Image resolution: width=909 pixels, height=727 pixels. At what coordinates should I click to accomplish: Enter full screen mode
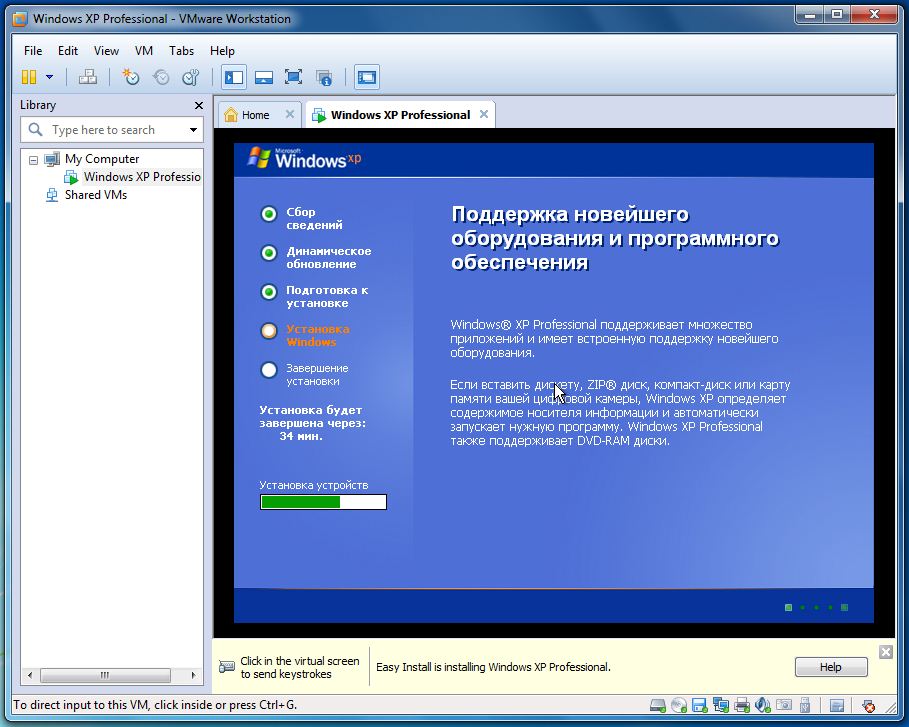[x=293, y=77]
